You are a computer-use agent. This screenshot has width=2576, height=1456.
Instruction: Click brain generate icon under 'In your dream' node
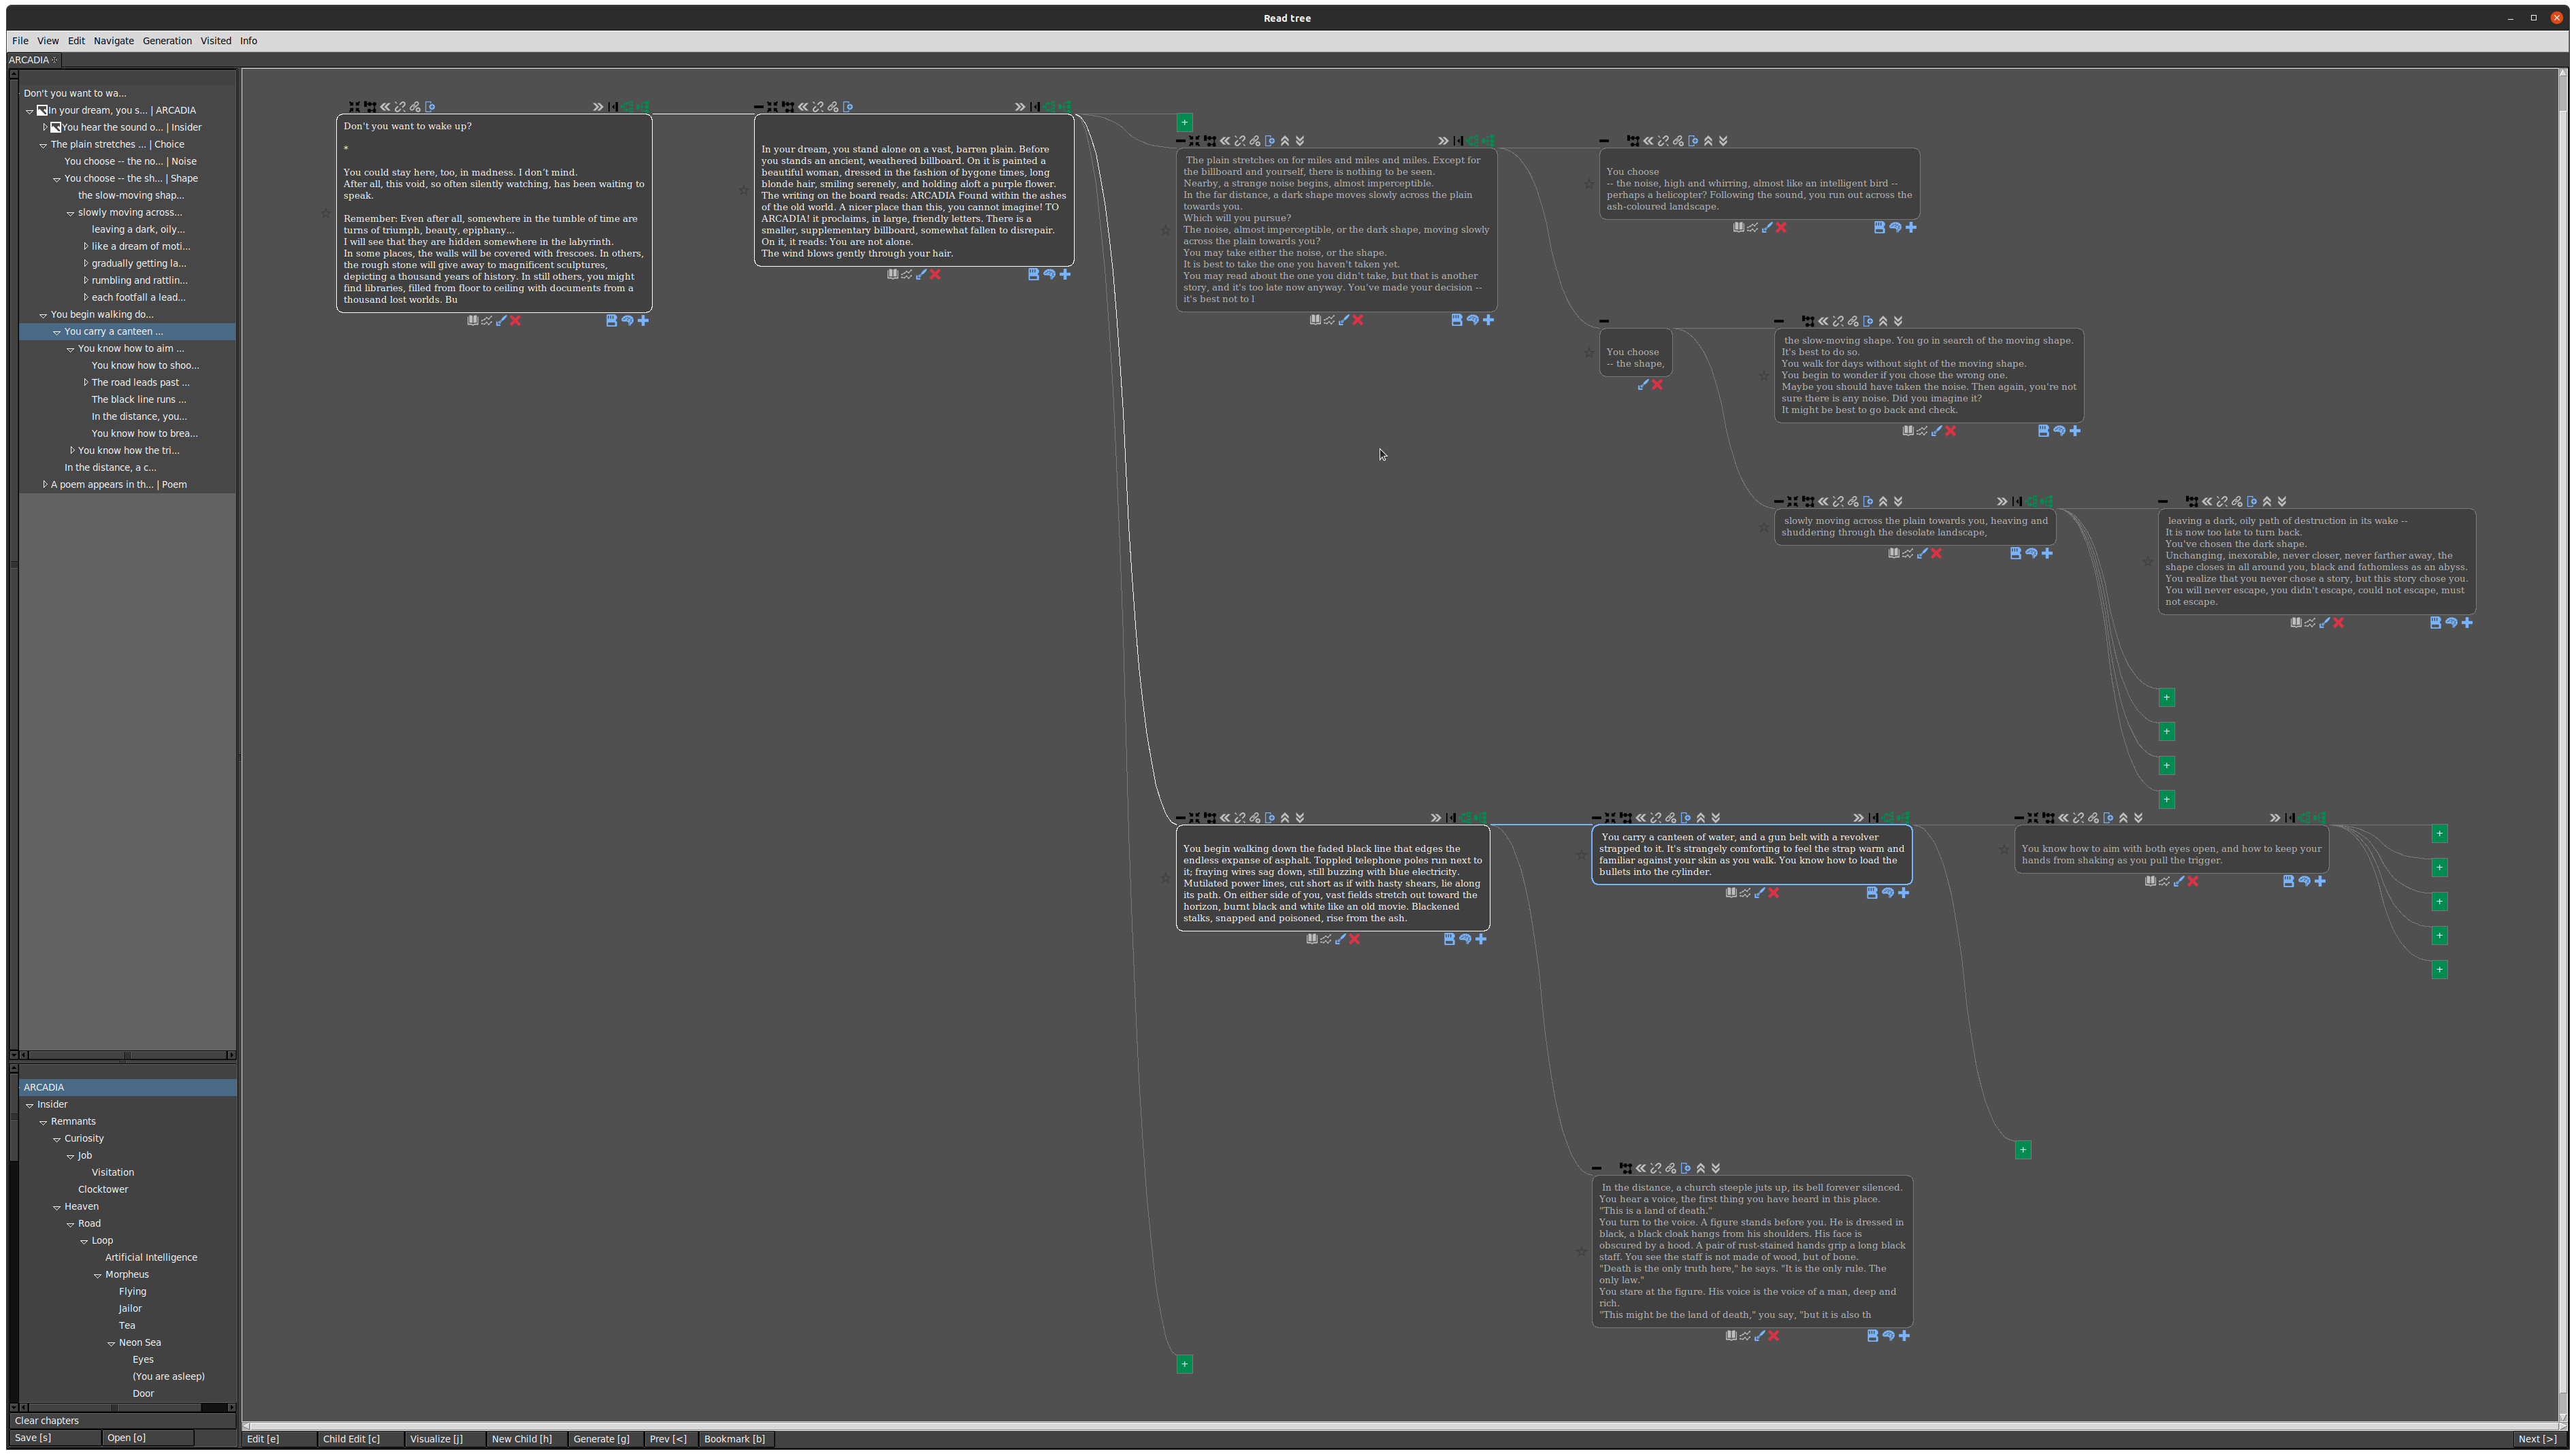[1049, 274]
